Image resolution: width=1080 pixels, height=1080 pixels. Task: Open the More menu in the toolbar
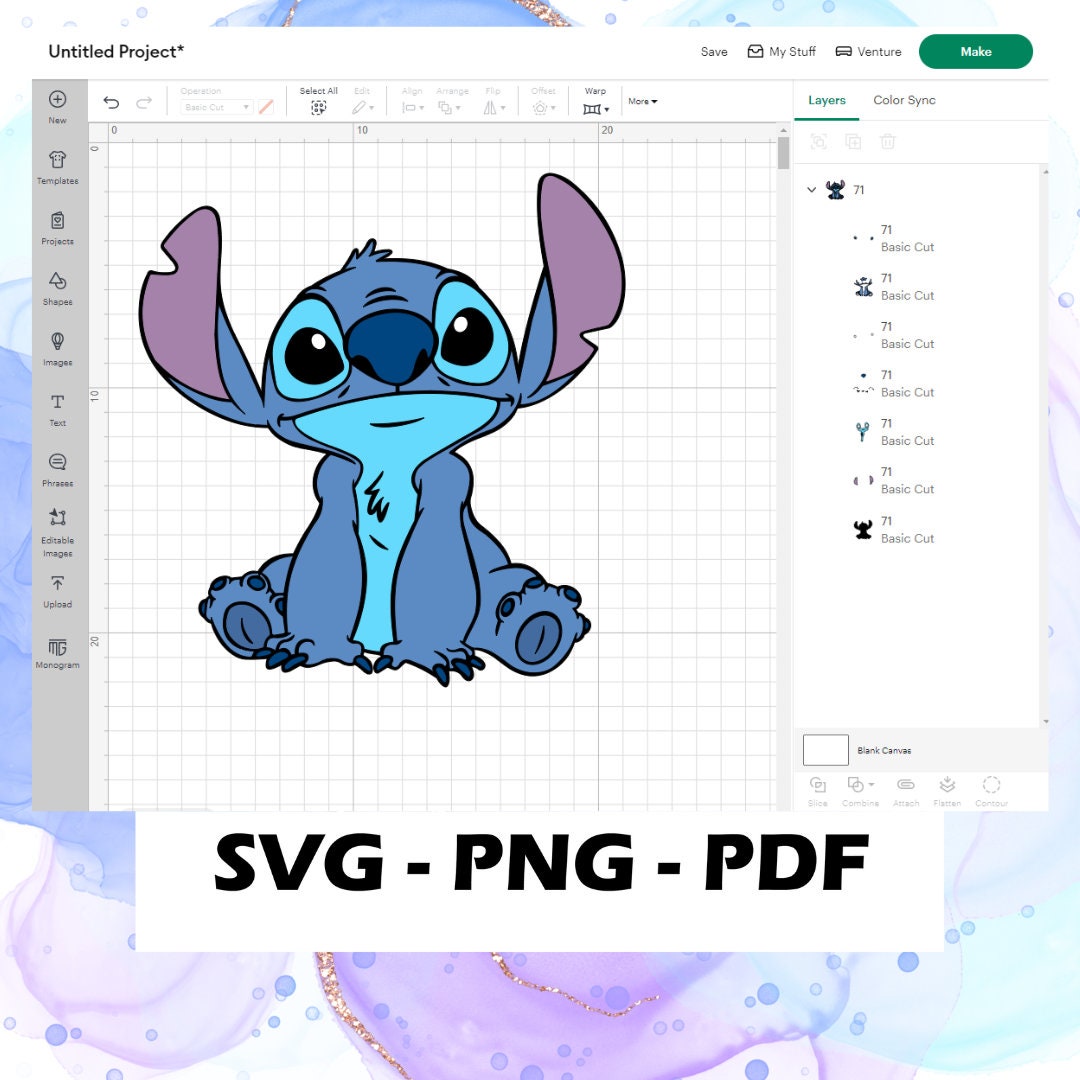point(641,101)
